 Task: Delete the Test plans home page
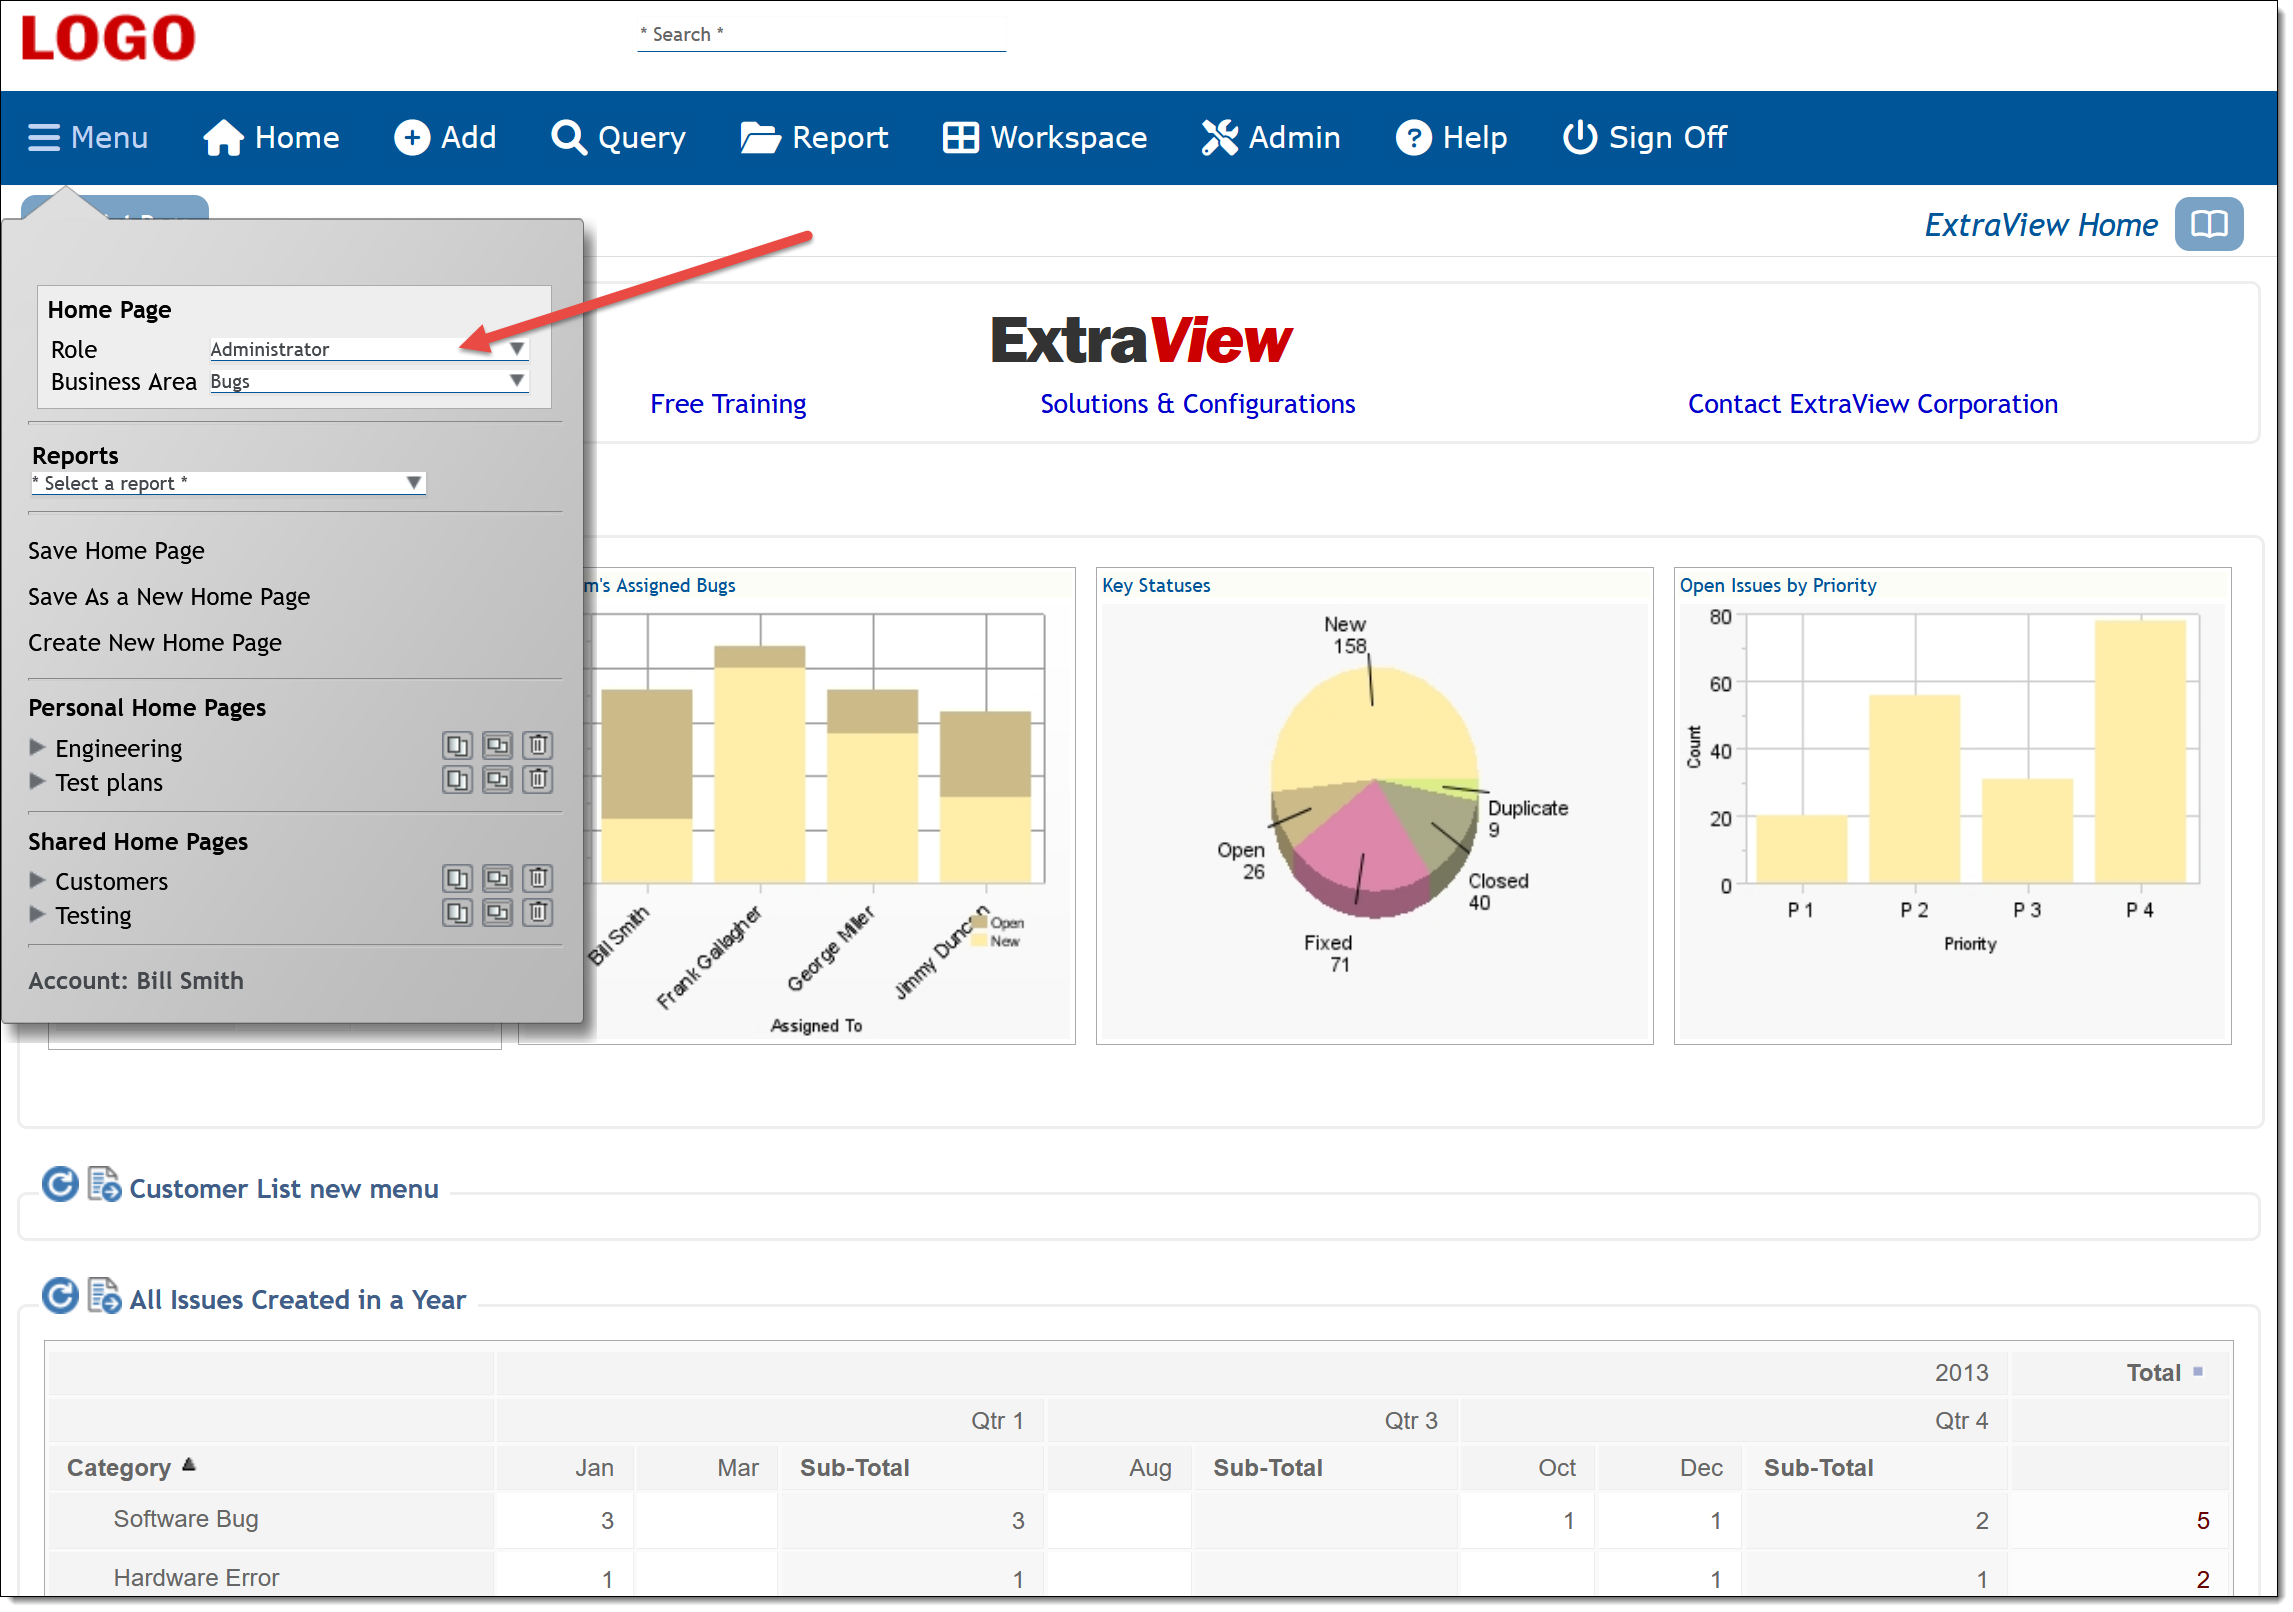538,780
